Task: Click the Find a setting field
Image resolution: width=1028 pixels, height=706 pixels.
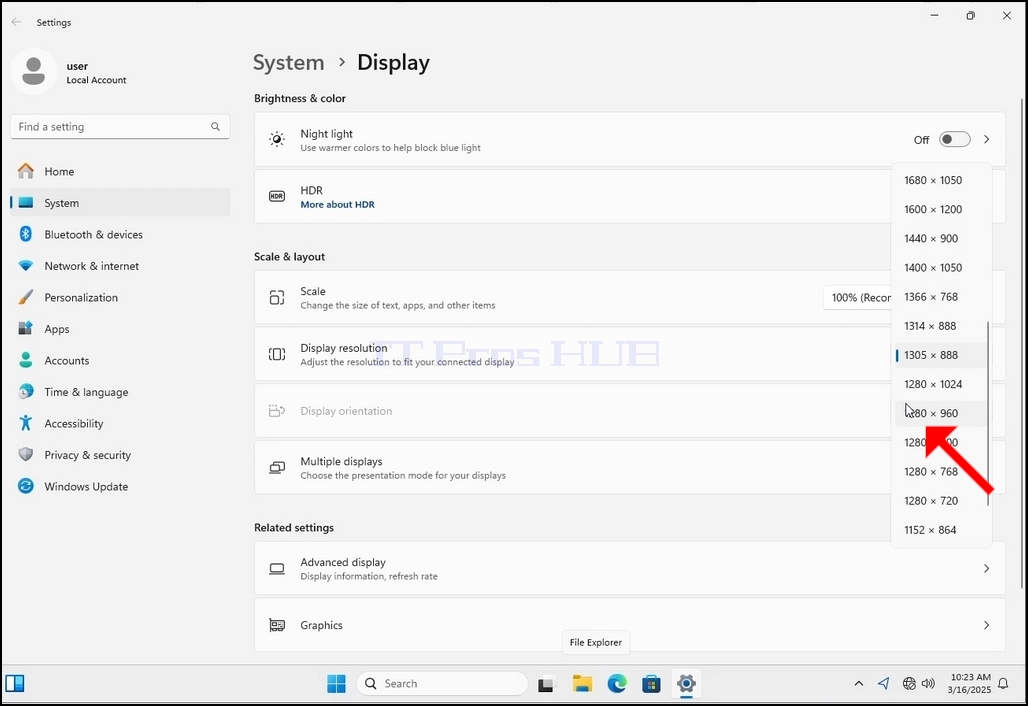Action: [120, 127]
